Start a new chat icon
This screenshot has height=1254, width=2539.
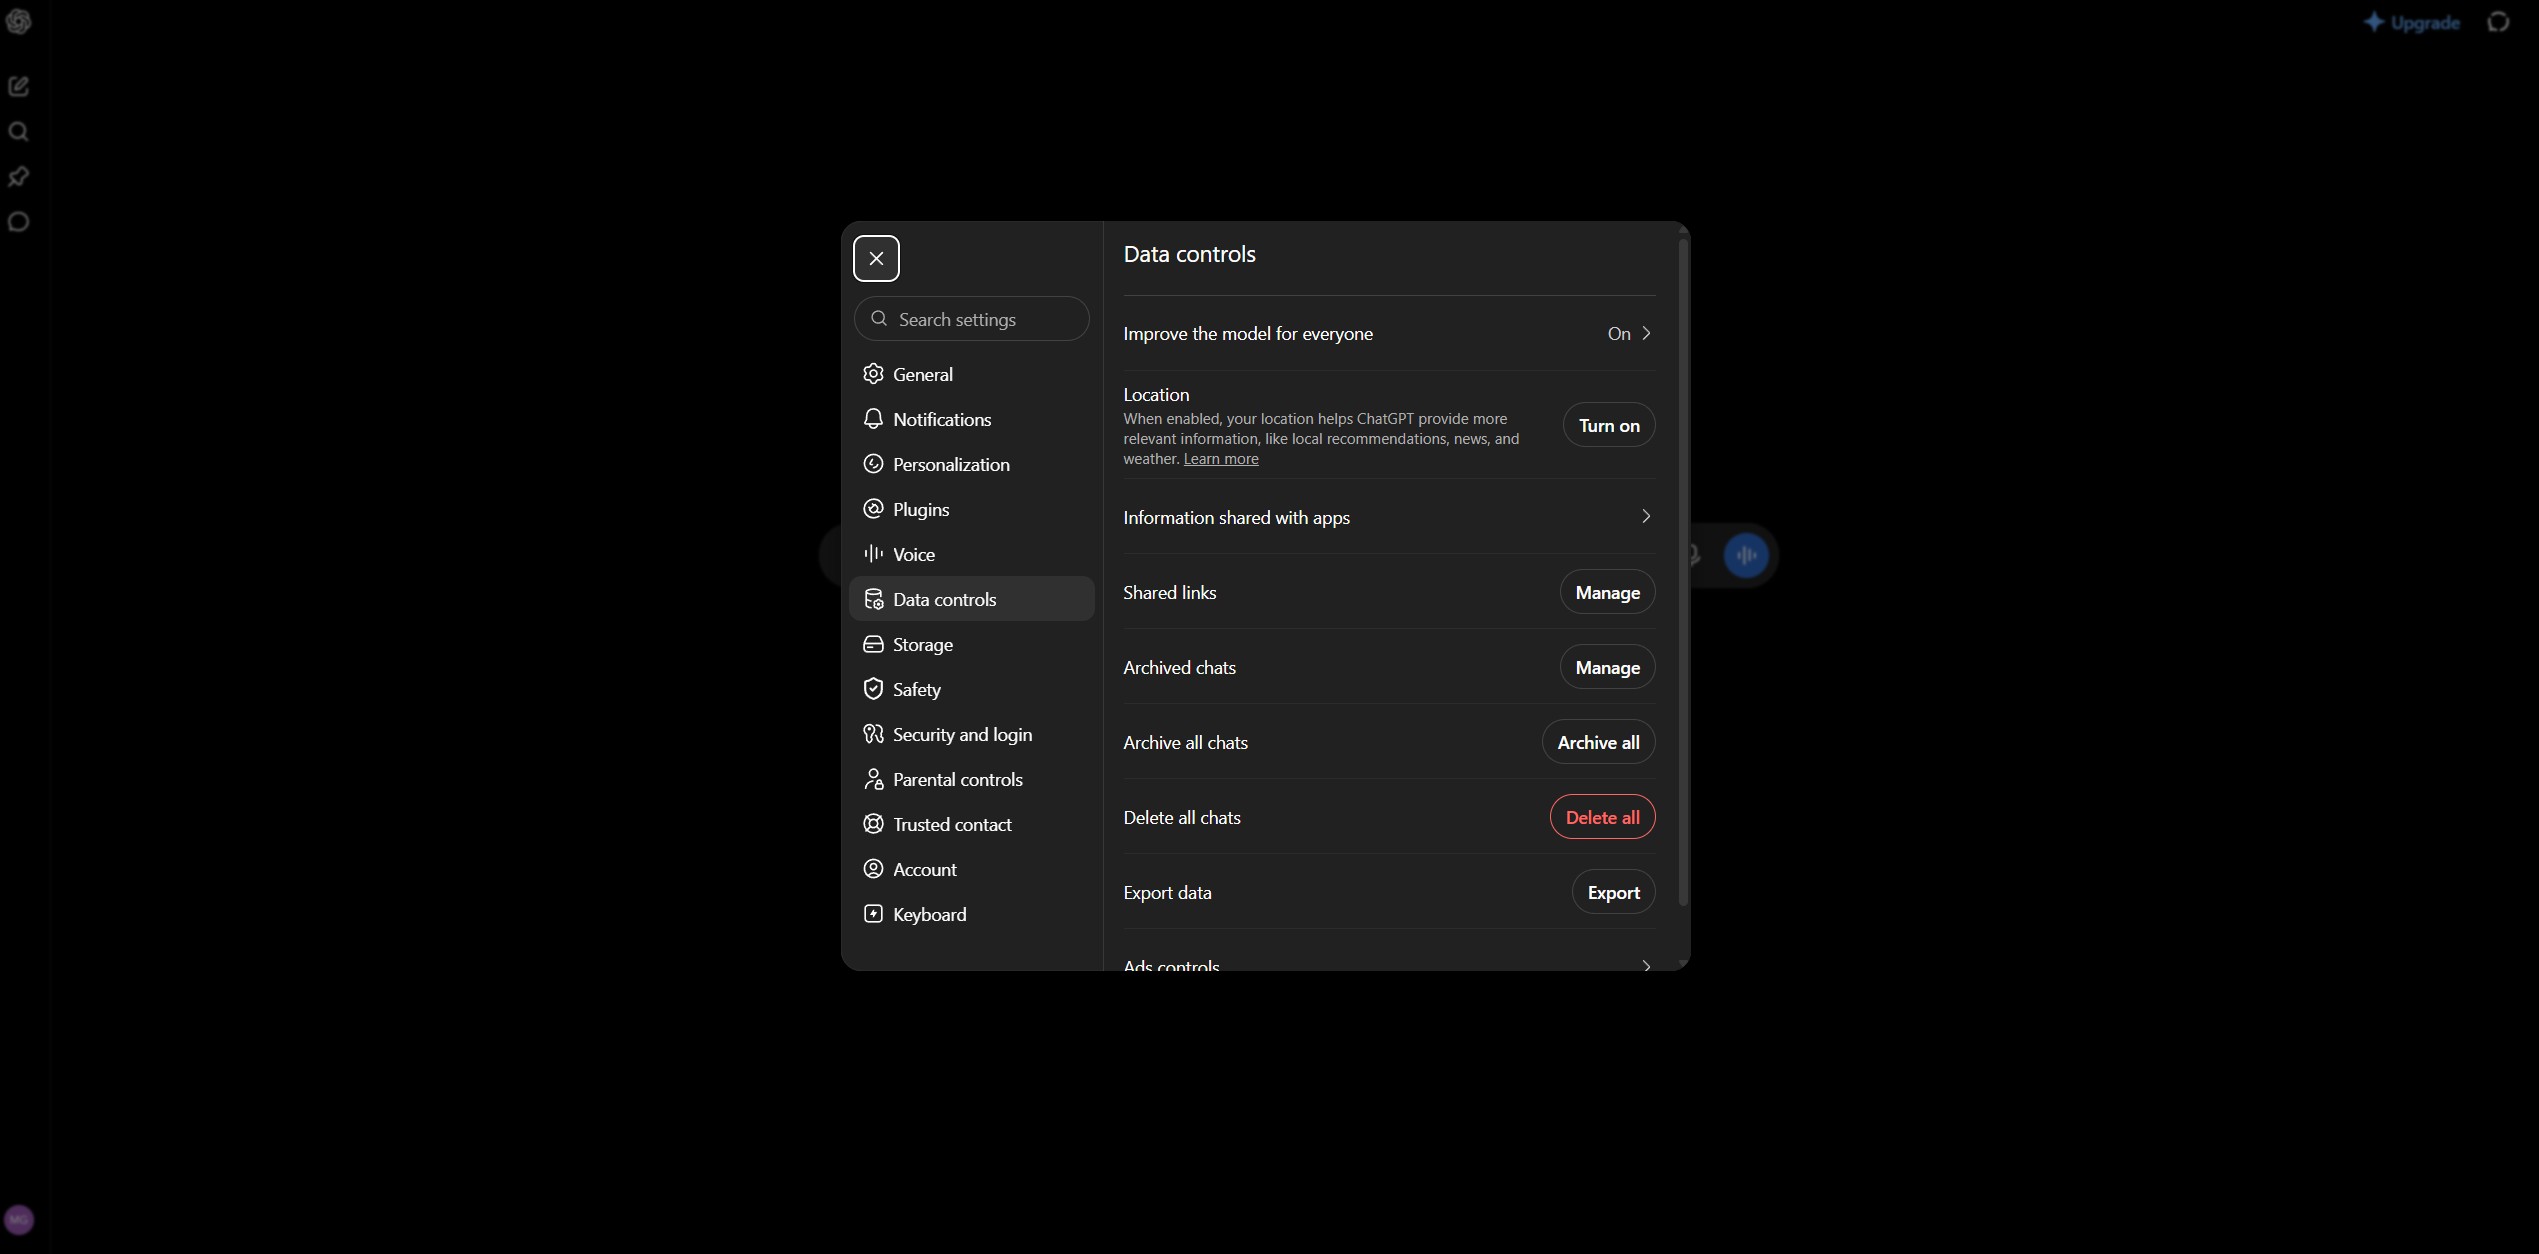[19, 86]
